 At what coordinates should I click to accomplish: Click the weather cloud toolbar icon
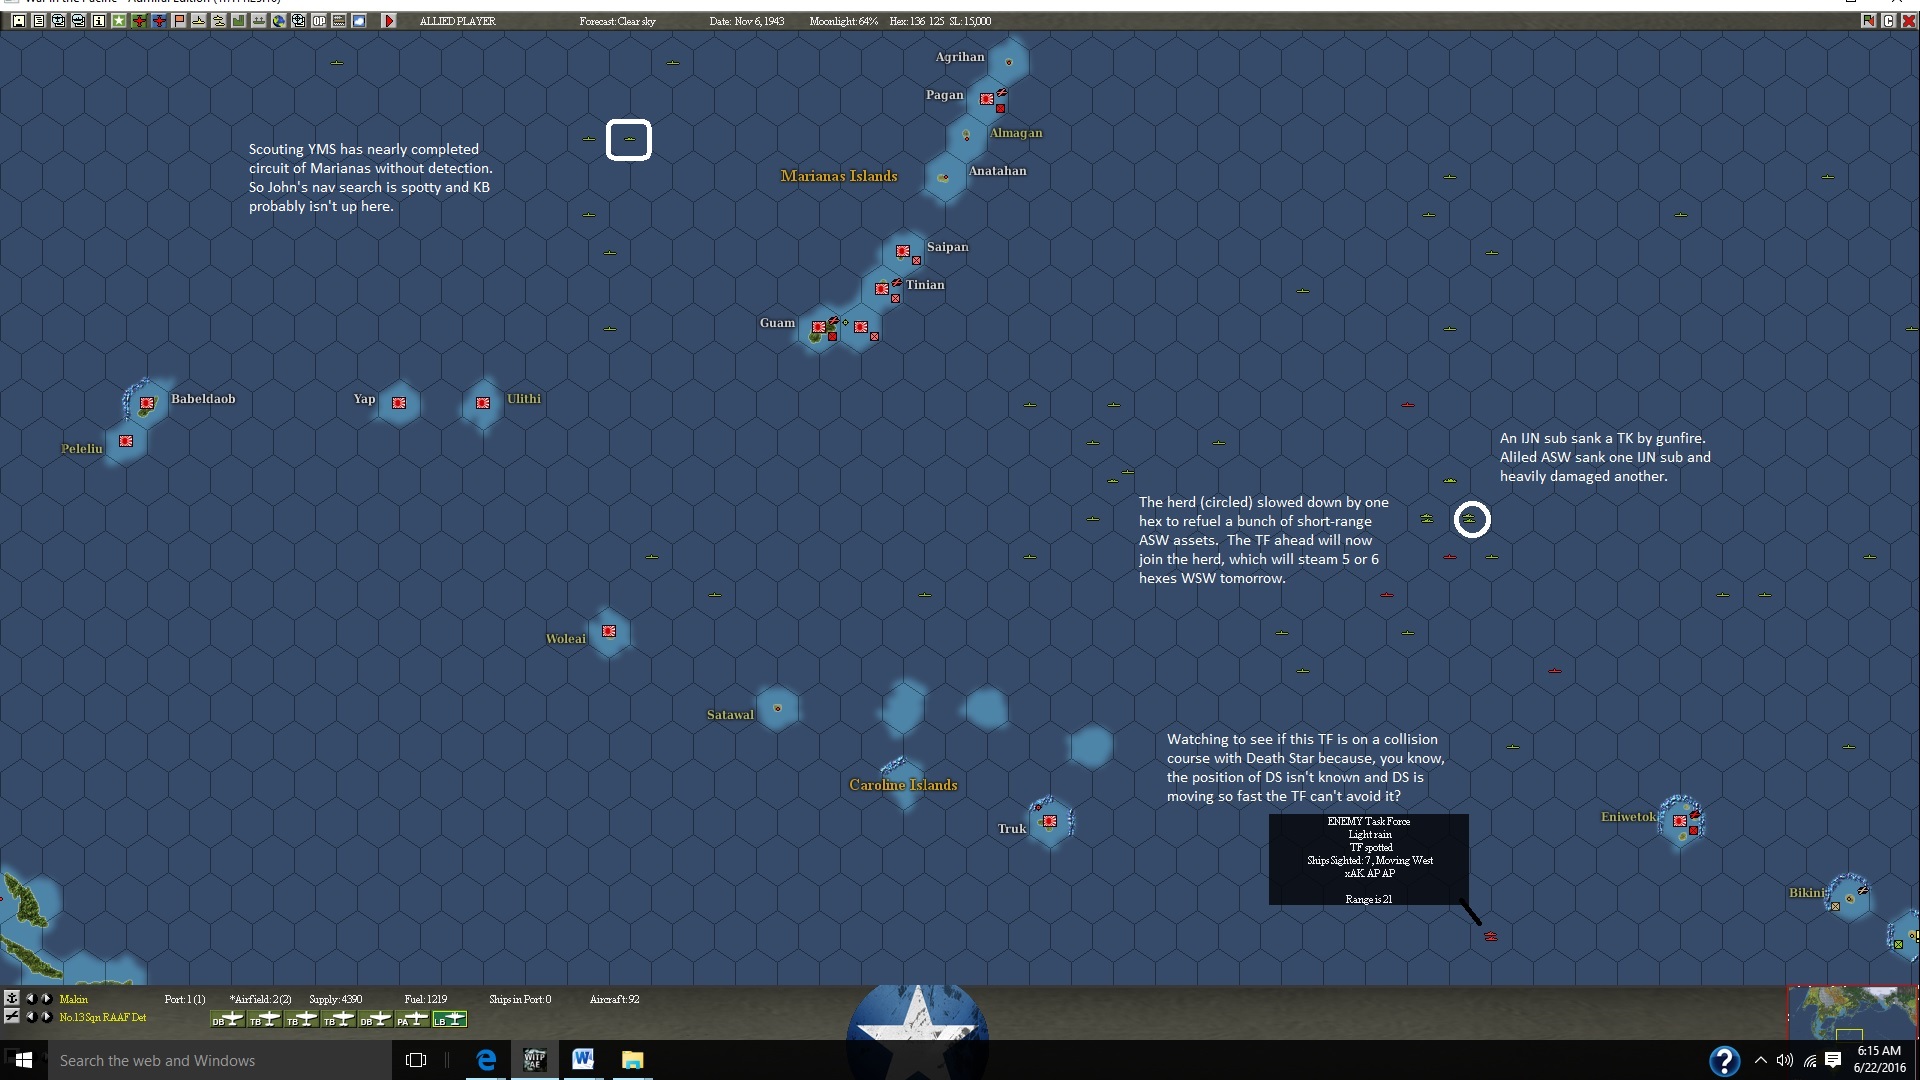click(x=359, y=21)
